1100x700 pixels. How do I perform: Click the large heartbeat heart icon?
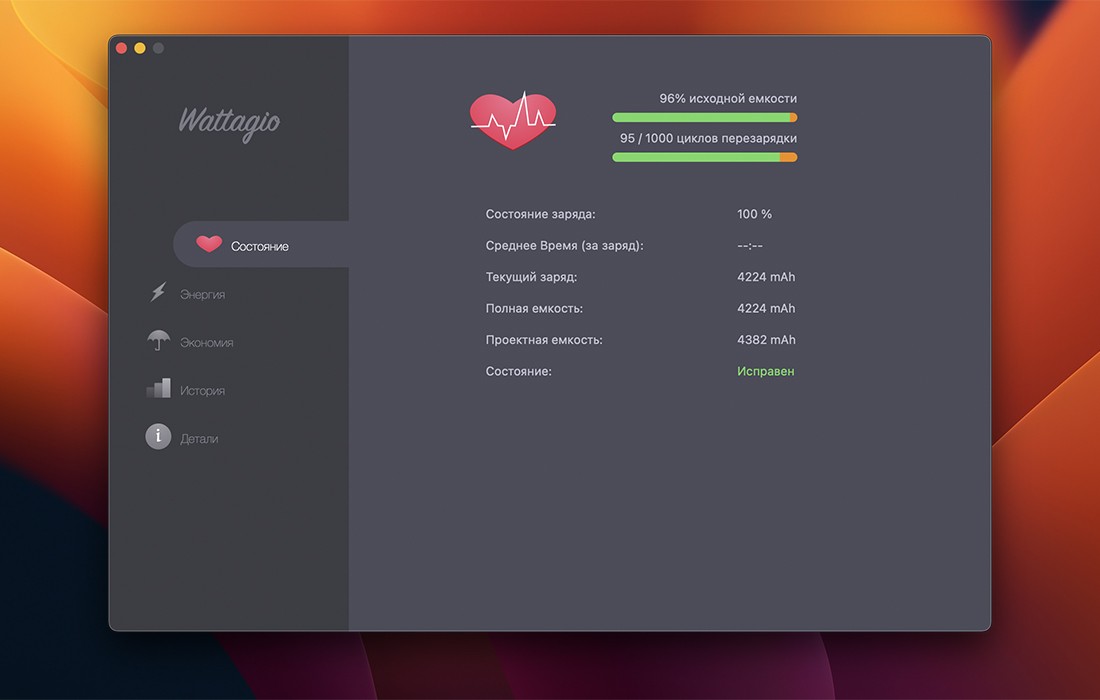(513, 120)
